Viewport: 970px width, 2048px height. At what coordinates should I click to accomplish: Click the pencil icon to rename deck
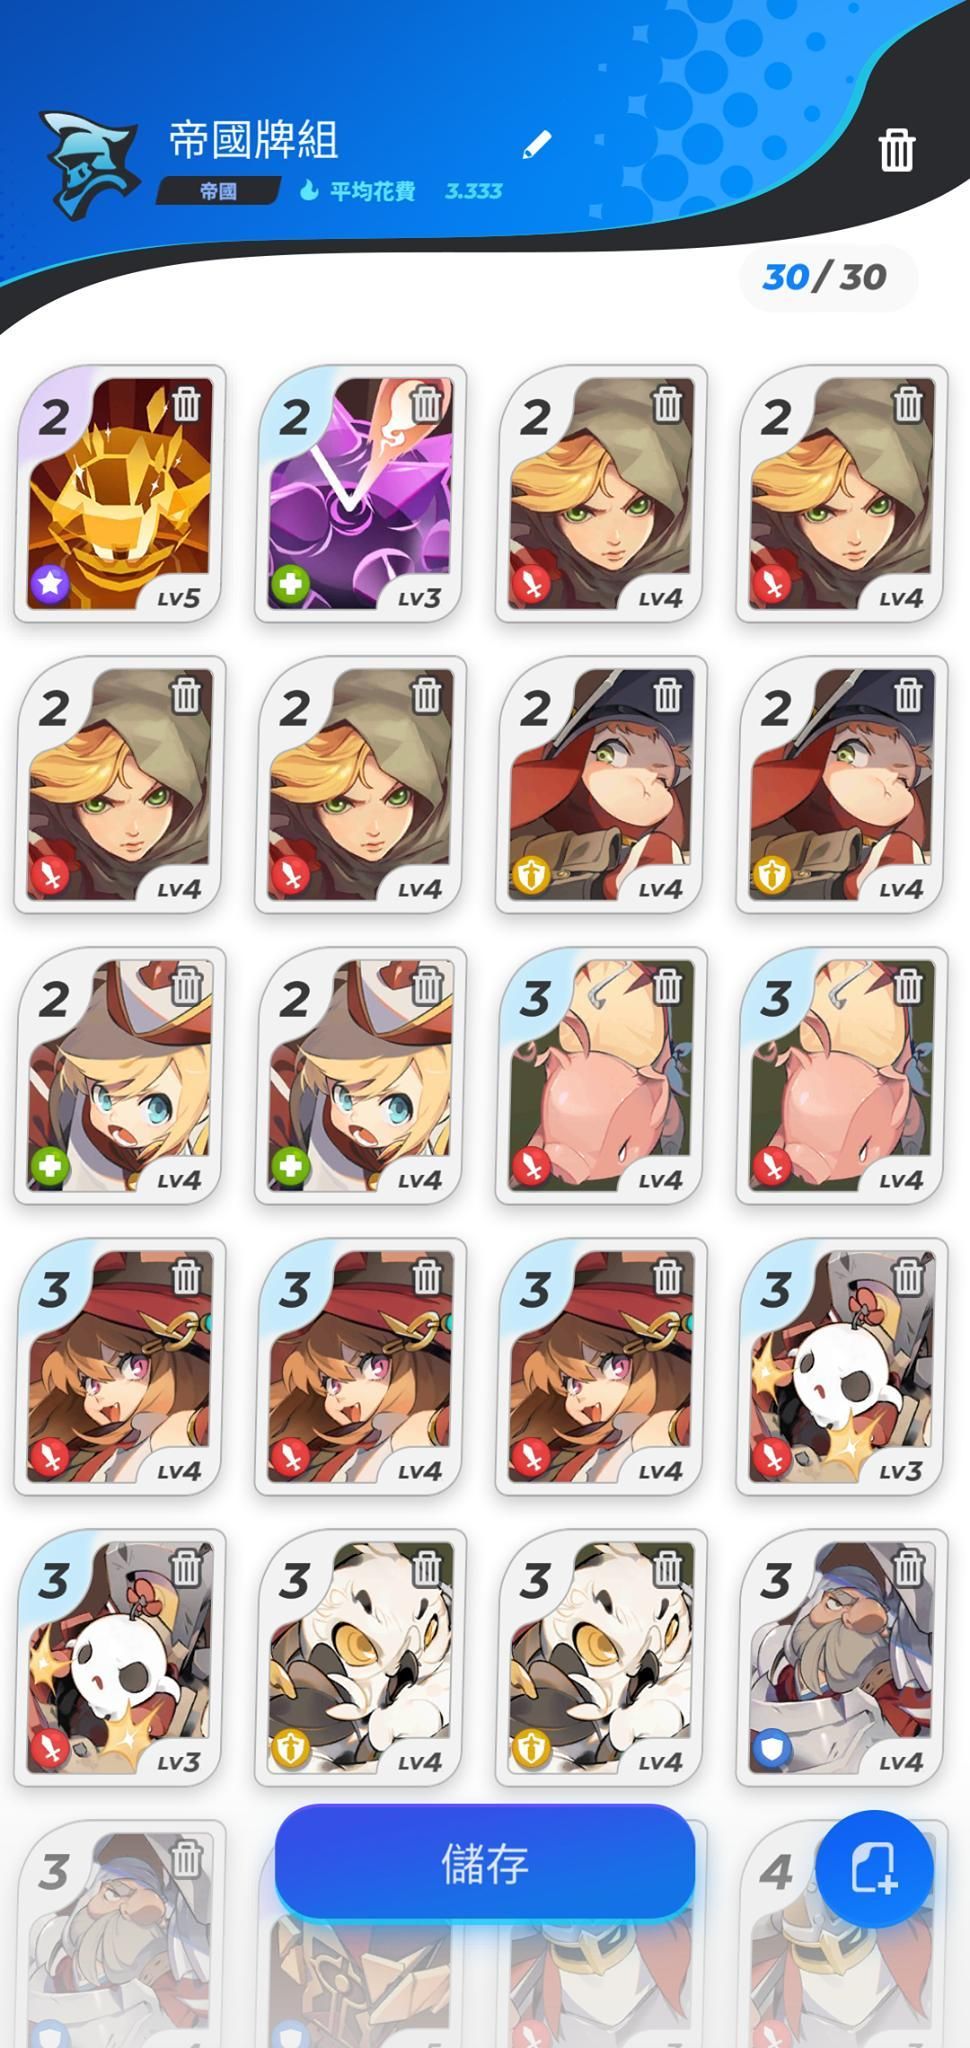pos(537,145)
